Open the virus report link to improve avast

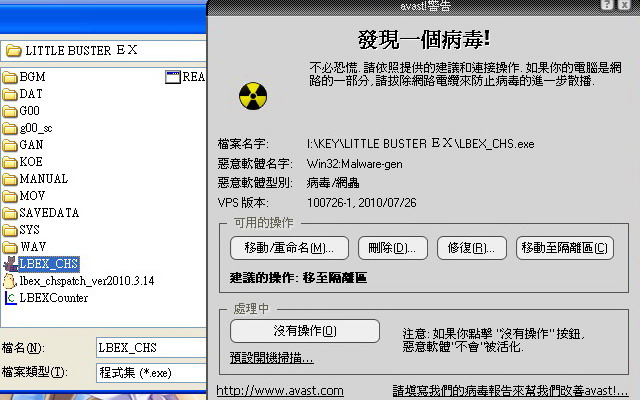coord(510,391)
